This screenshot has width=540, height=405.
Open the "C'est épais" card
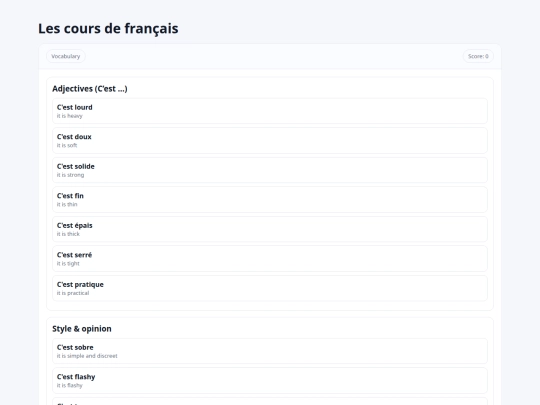(x=270, y=229)
